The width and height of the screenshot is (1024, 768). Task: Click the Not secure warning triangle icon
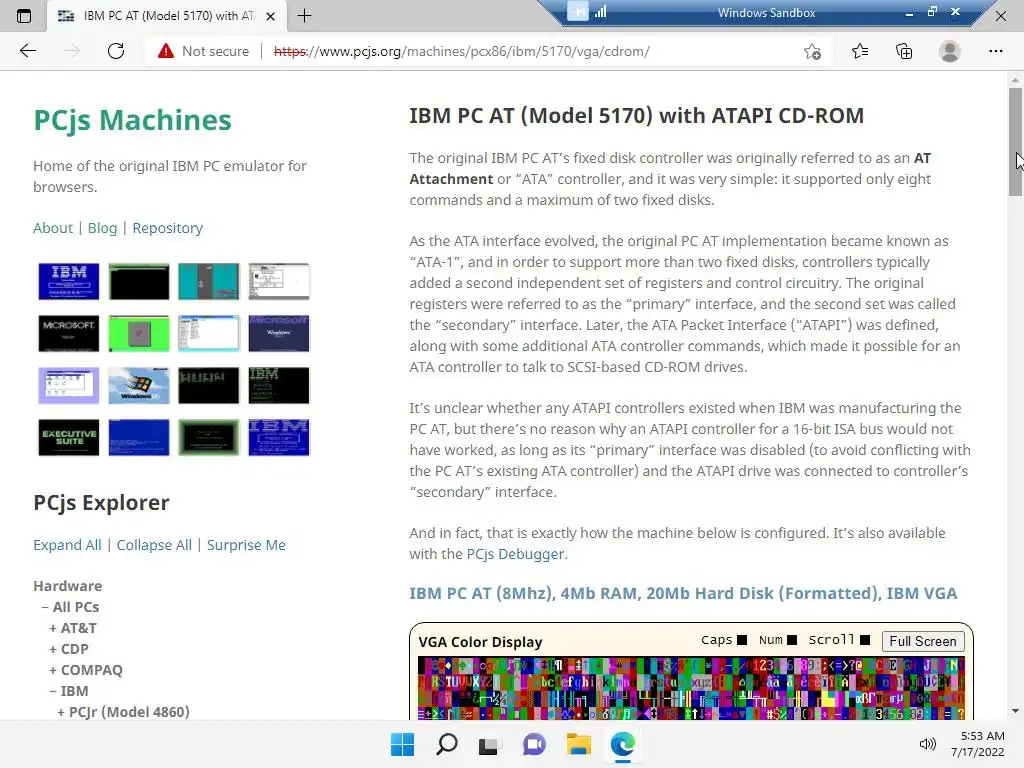coord(166,51)
